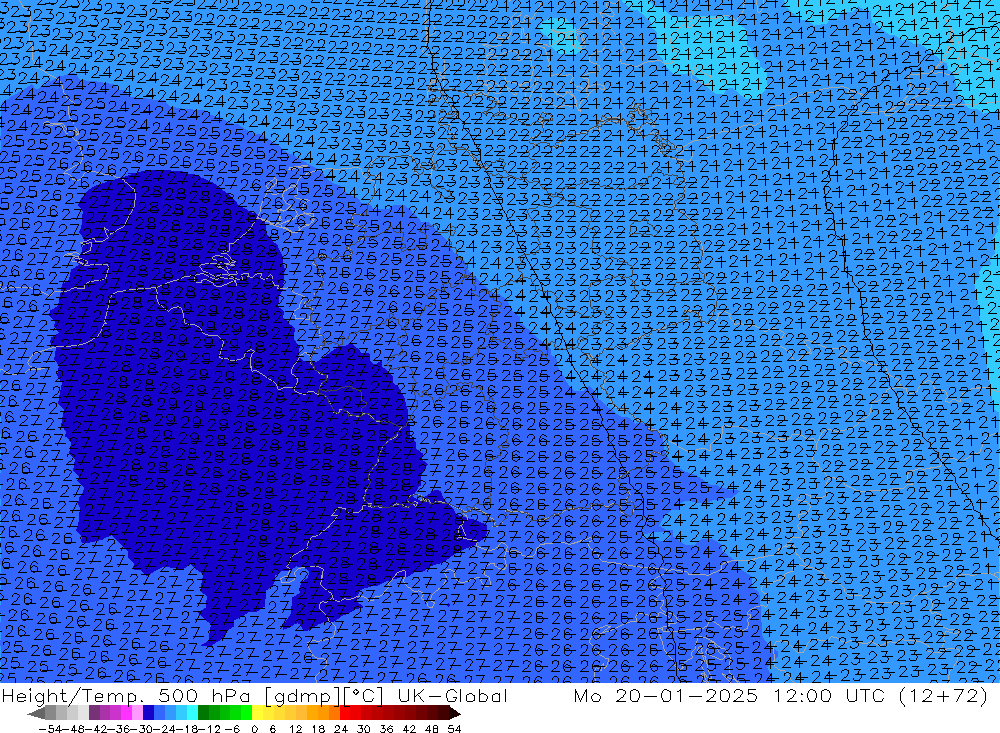The height and width of the screenshot is (733, 1000).
Task: Click the "[gdmp][°C]" units label
Action: [323, 696]
